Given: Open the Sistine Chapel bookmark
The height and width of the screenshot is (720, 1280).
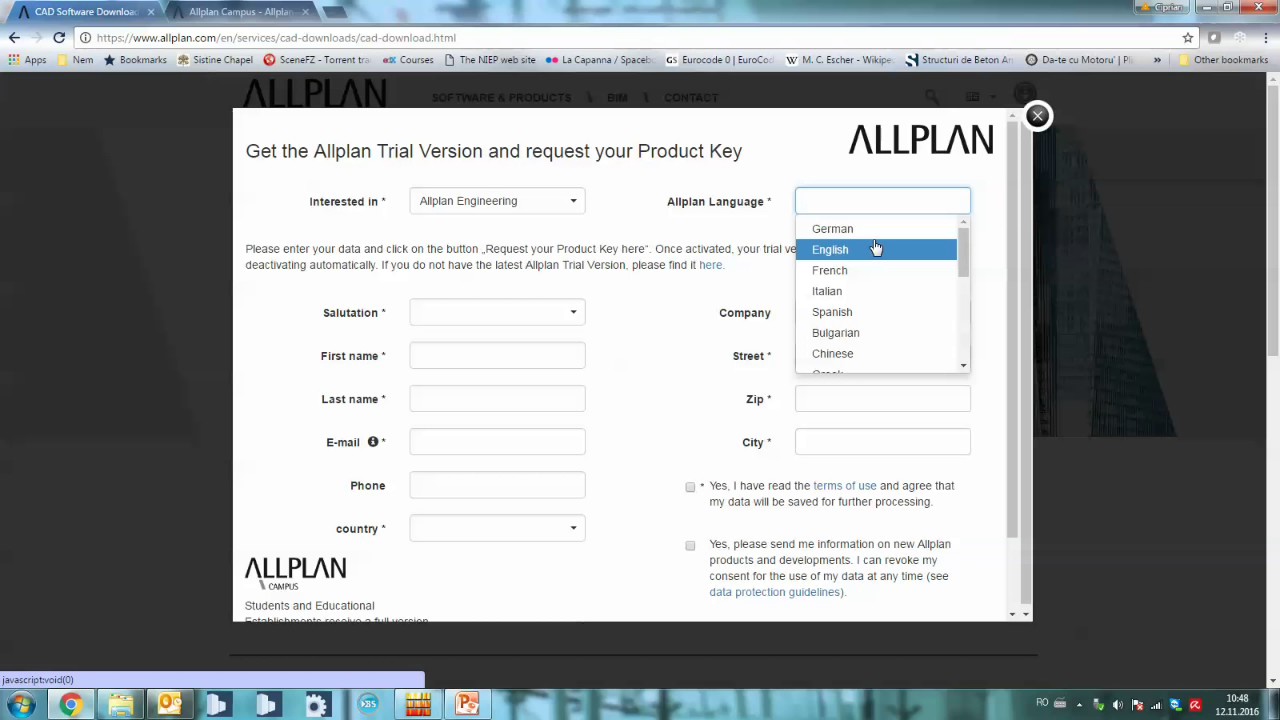Looking at the screenshot, I should (x=215, y=60).
